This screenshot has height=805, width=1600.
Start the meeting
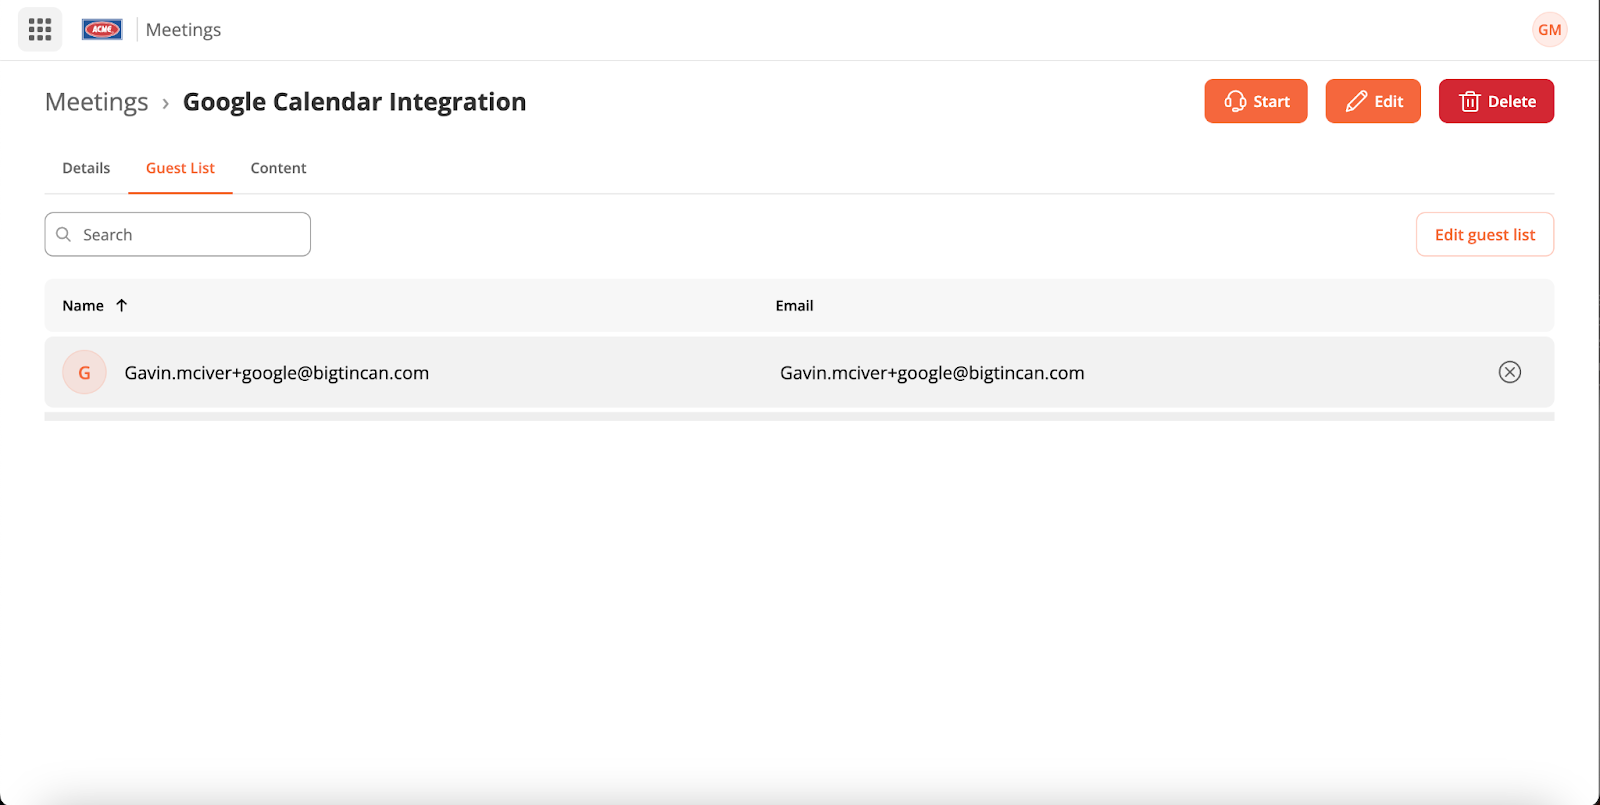point(1256,101)
